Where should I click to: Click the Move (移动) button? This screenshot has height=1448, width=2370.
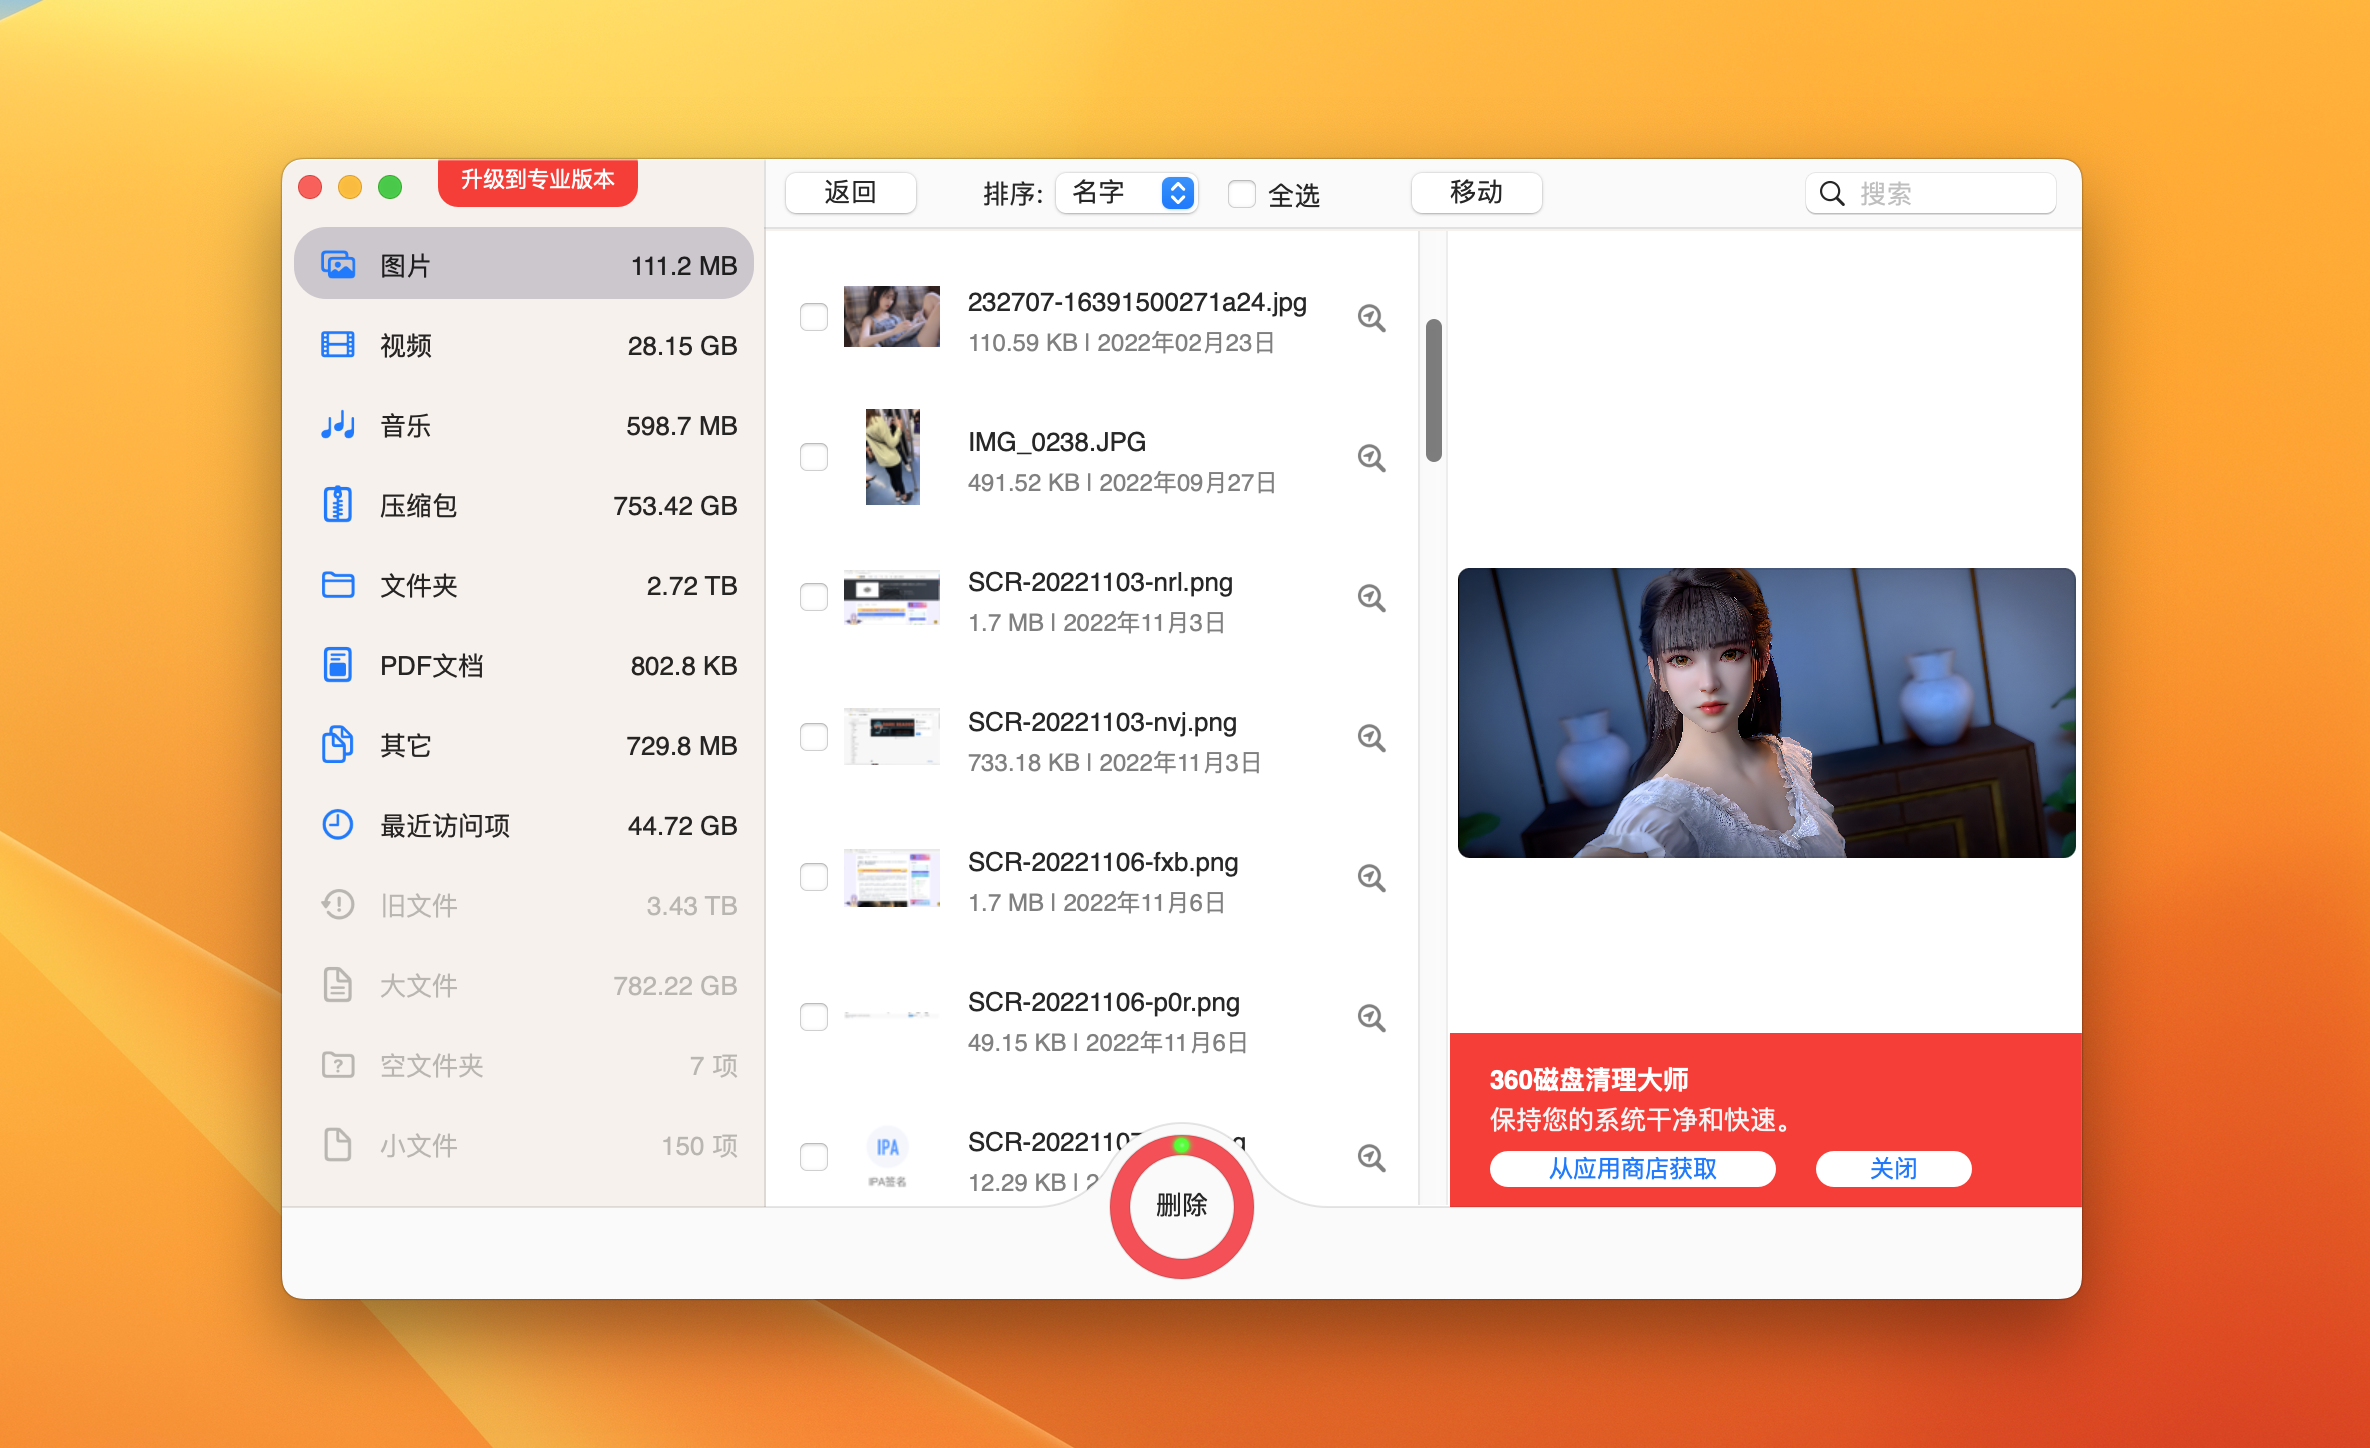[1475, 193]
